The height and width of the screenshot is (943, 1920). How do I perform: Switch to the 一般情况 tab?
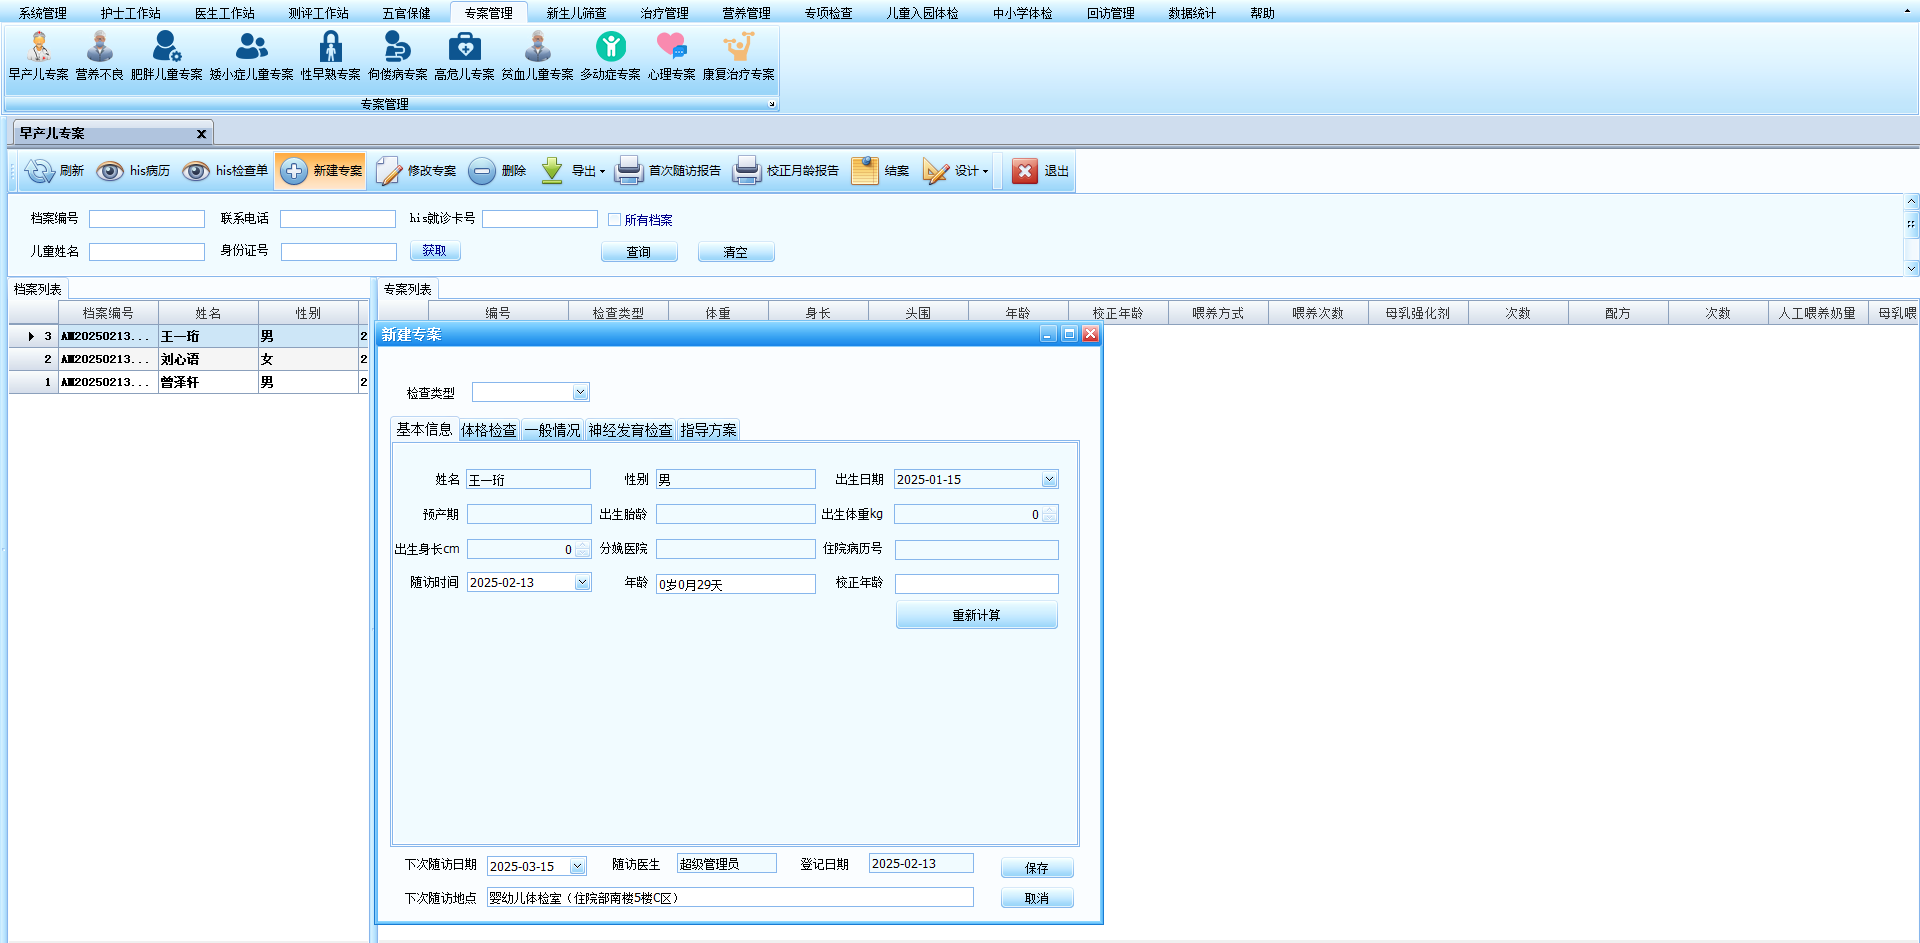point(552,430)
